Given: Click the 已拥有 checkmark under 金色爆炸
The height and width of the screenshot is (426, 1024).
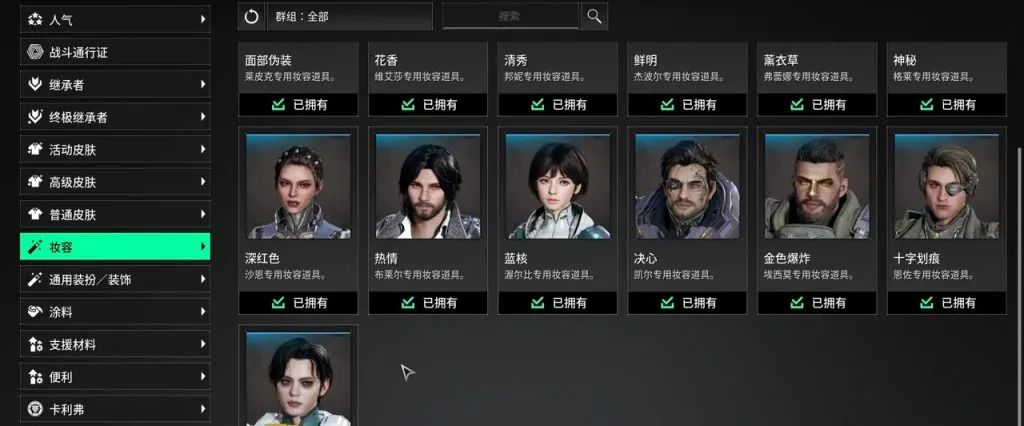Looking at the screenshot, I should tap(797, 303).
